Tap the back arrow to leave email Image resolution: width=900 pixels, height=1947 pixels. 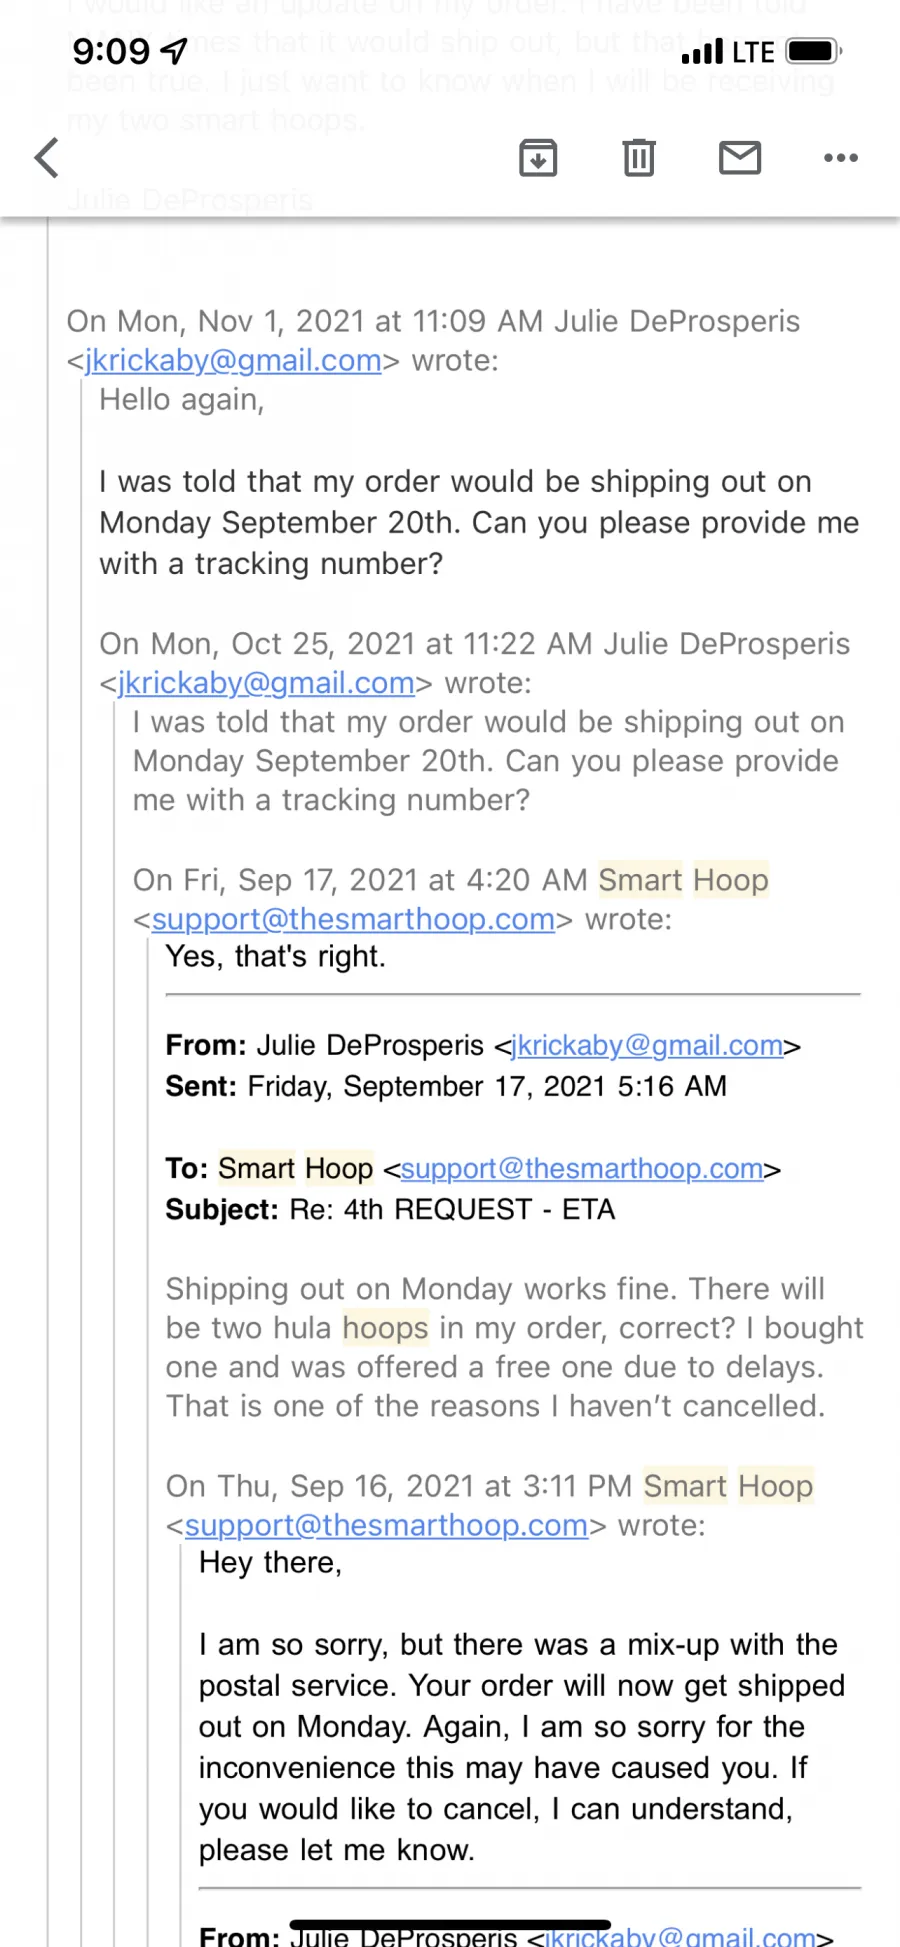click(x=47, y=158)
